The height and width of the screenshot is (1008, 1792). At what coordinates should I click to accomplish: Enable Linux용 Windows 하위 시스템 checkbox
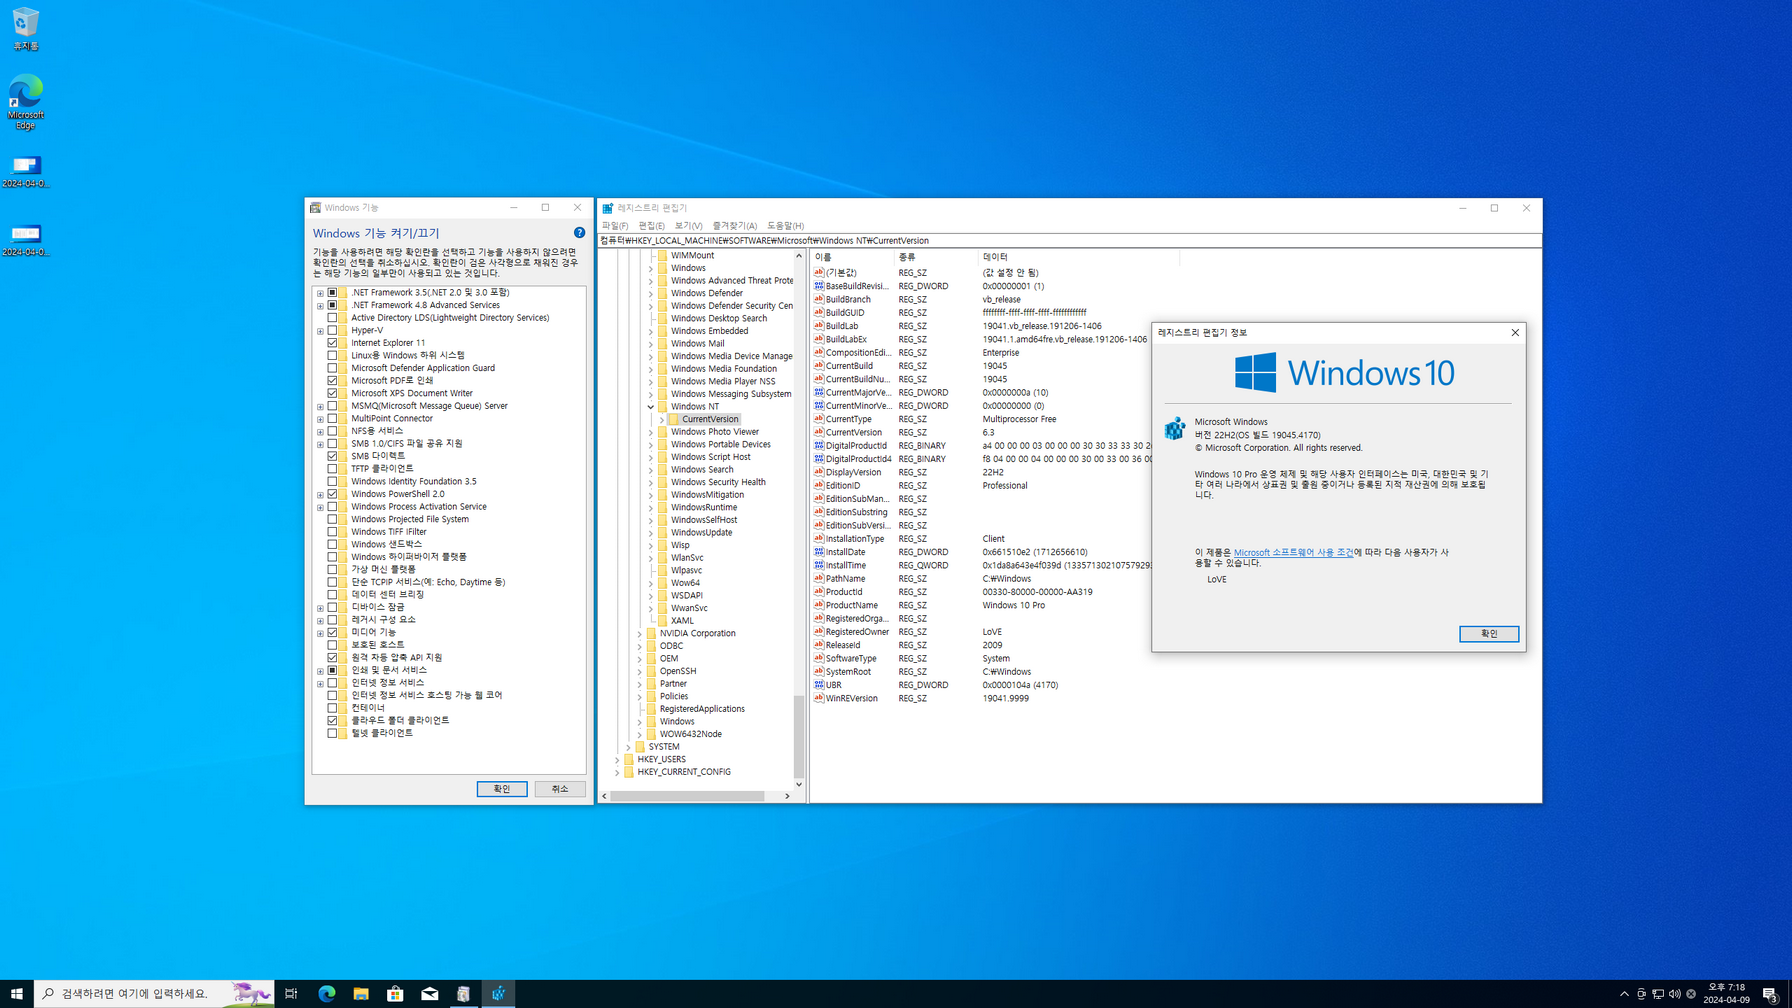(x=333, y=355)
